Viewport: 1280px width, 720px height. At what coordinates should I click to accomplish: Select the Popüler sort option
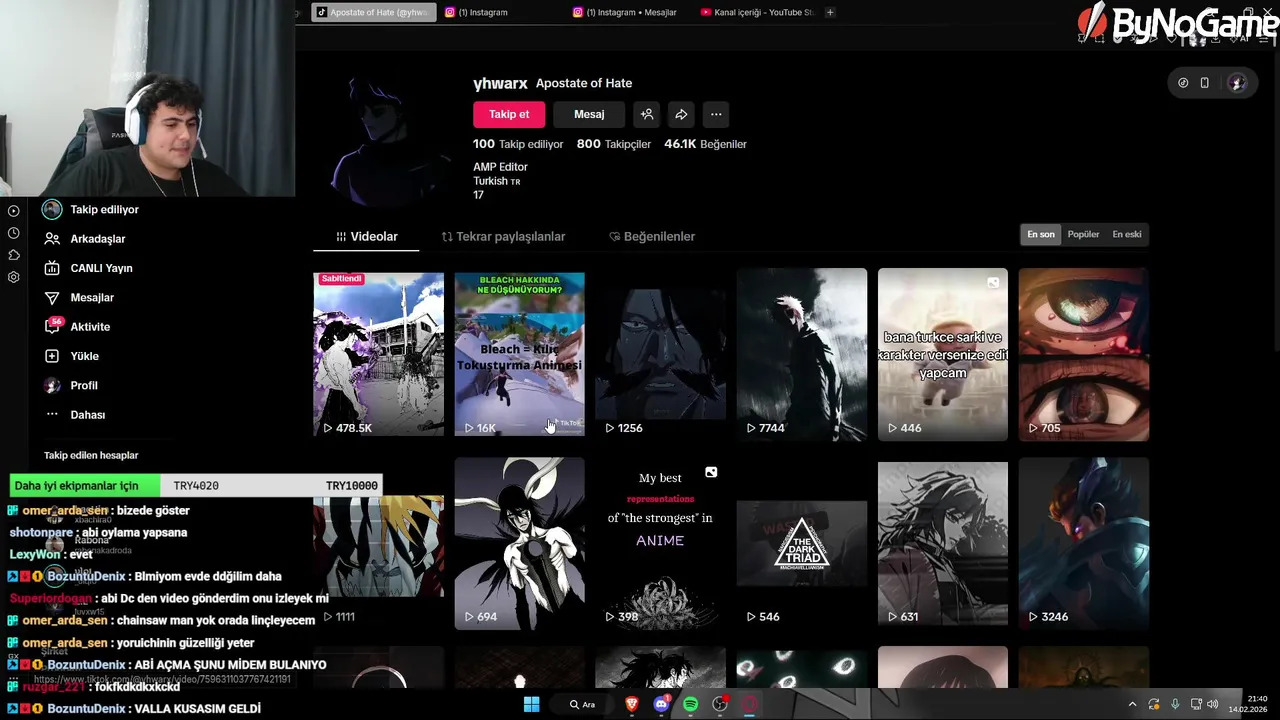[x=1083, y=234]
